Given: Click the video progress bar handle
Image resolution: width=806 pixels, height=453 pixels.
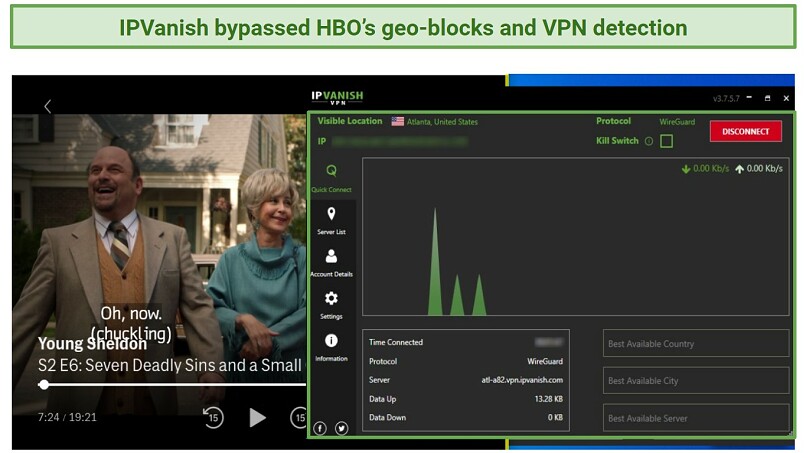Looking at the screenshot, I should tap(44, 385).
